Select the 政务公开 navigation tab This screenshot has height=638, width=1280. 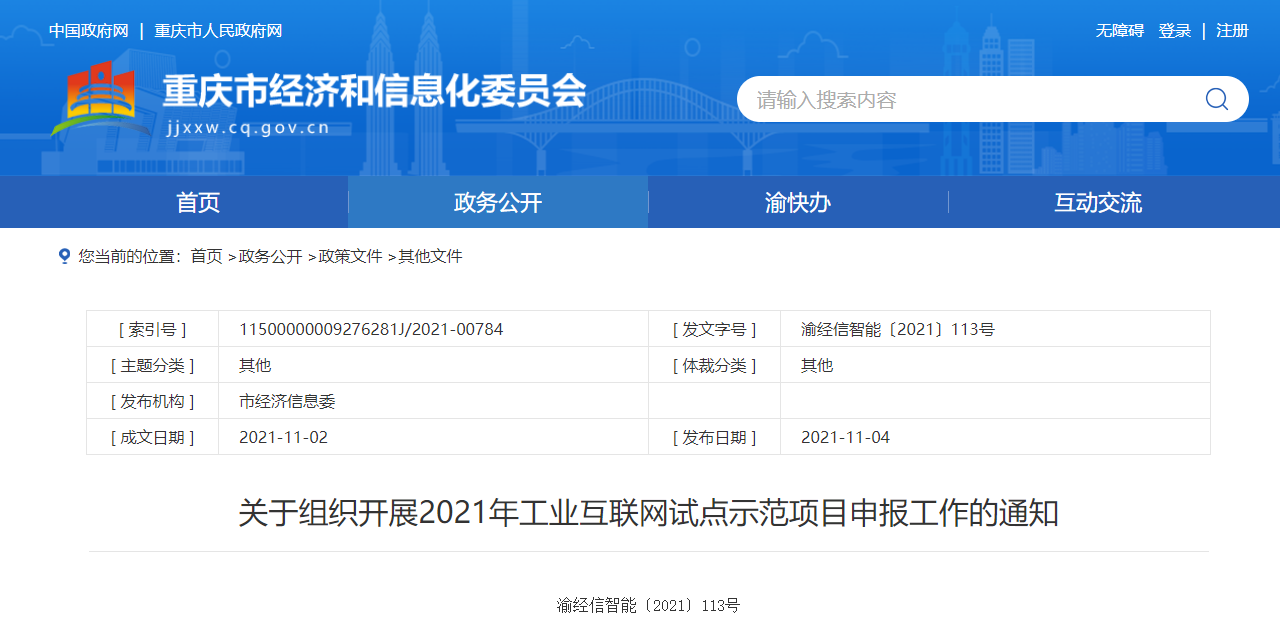498,203
